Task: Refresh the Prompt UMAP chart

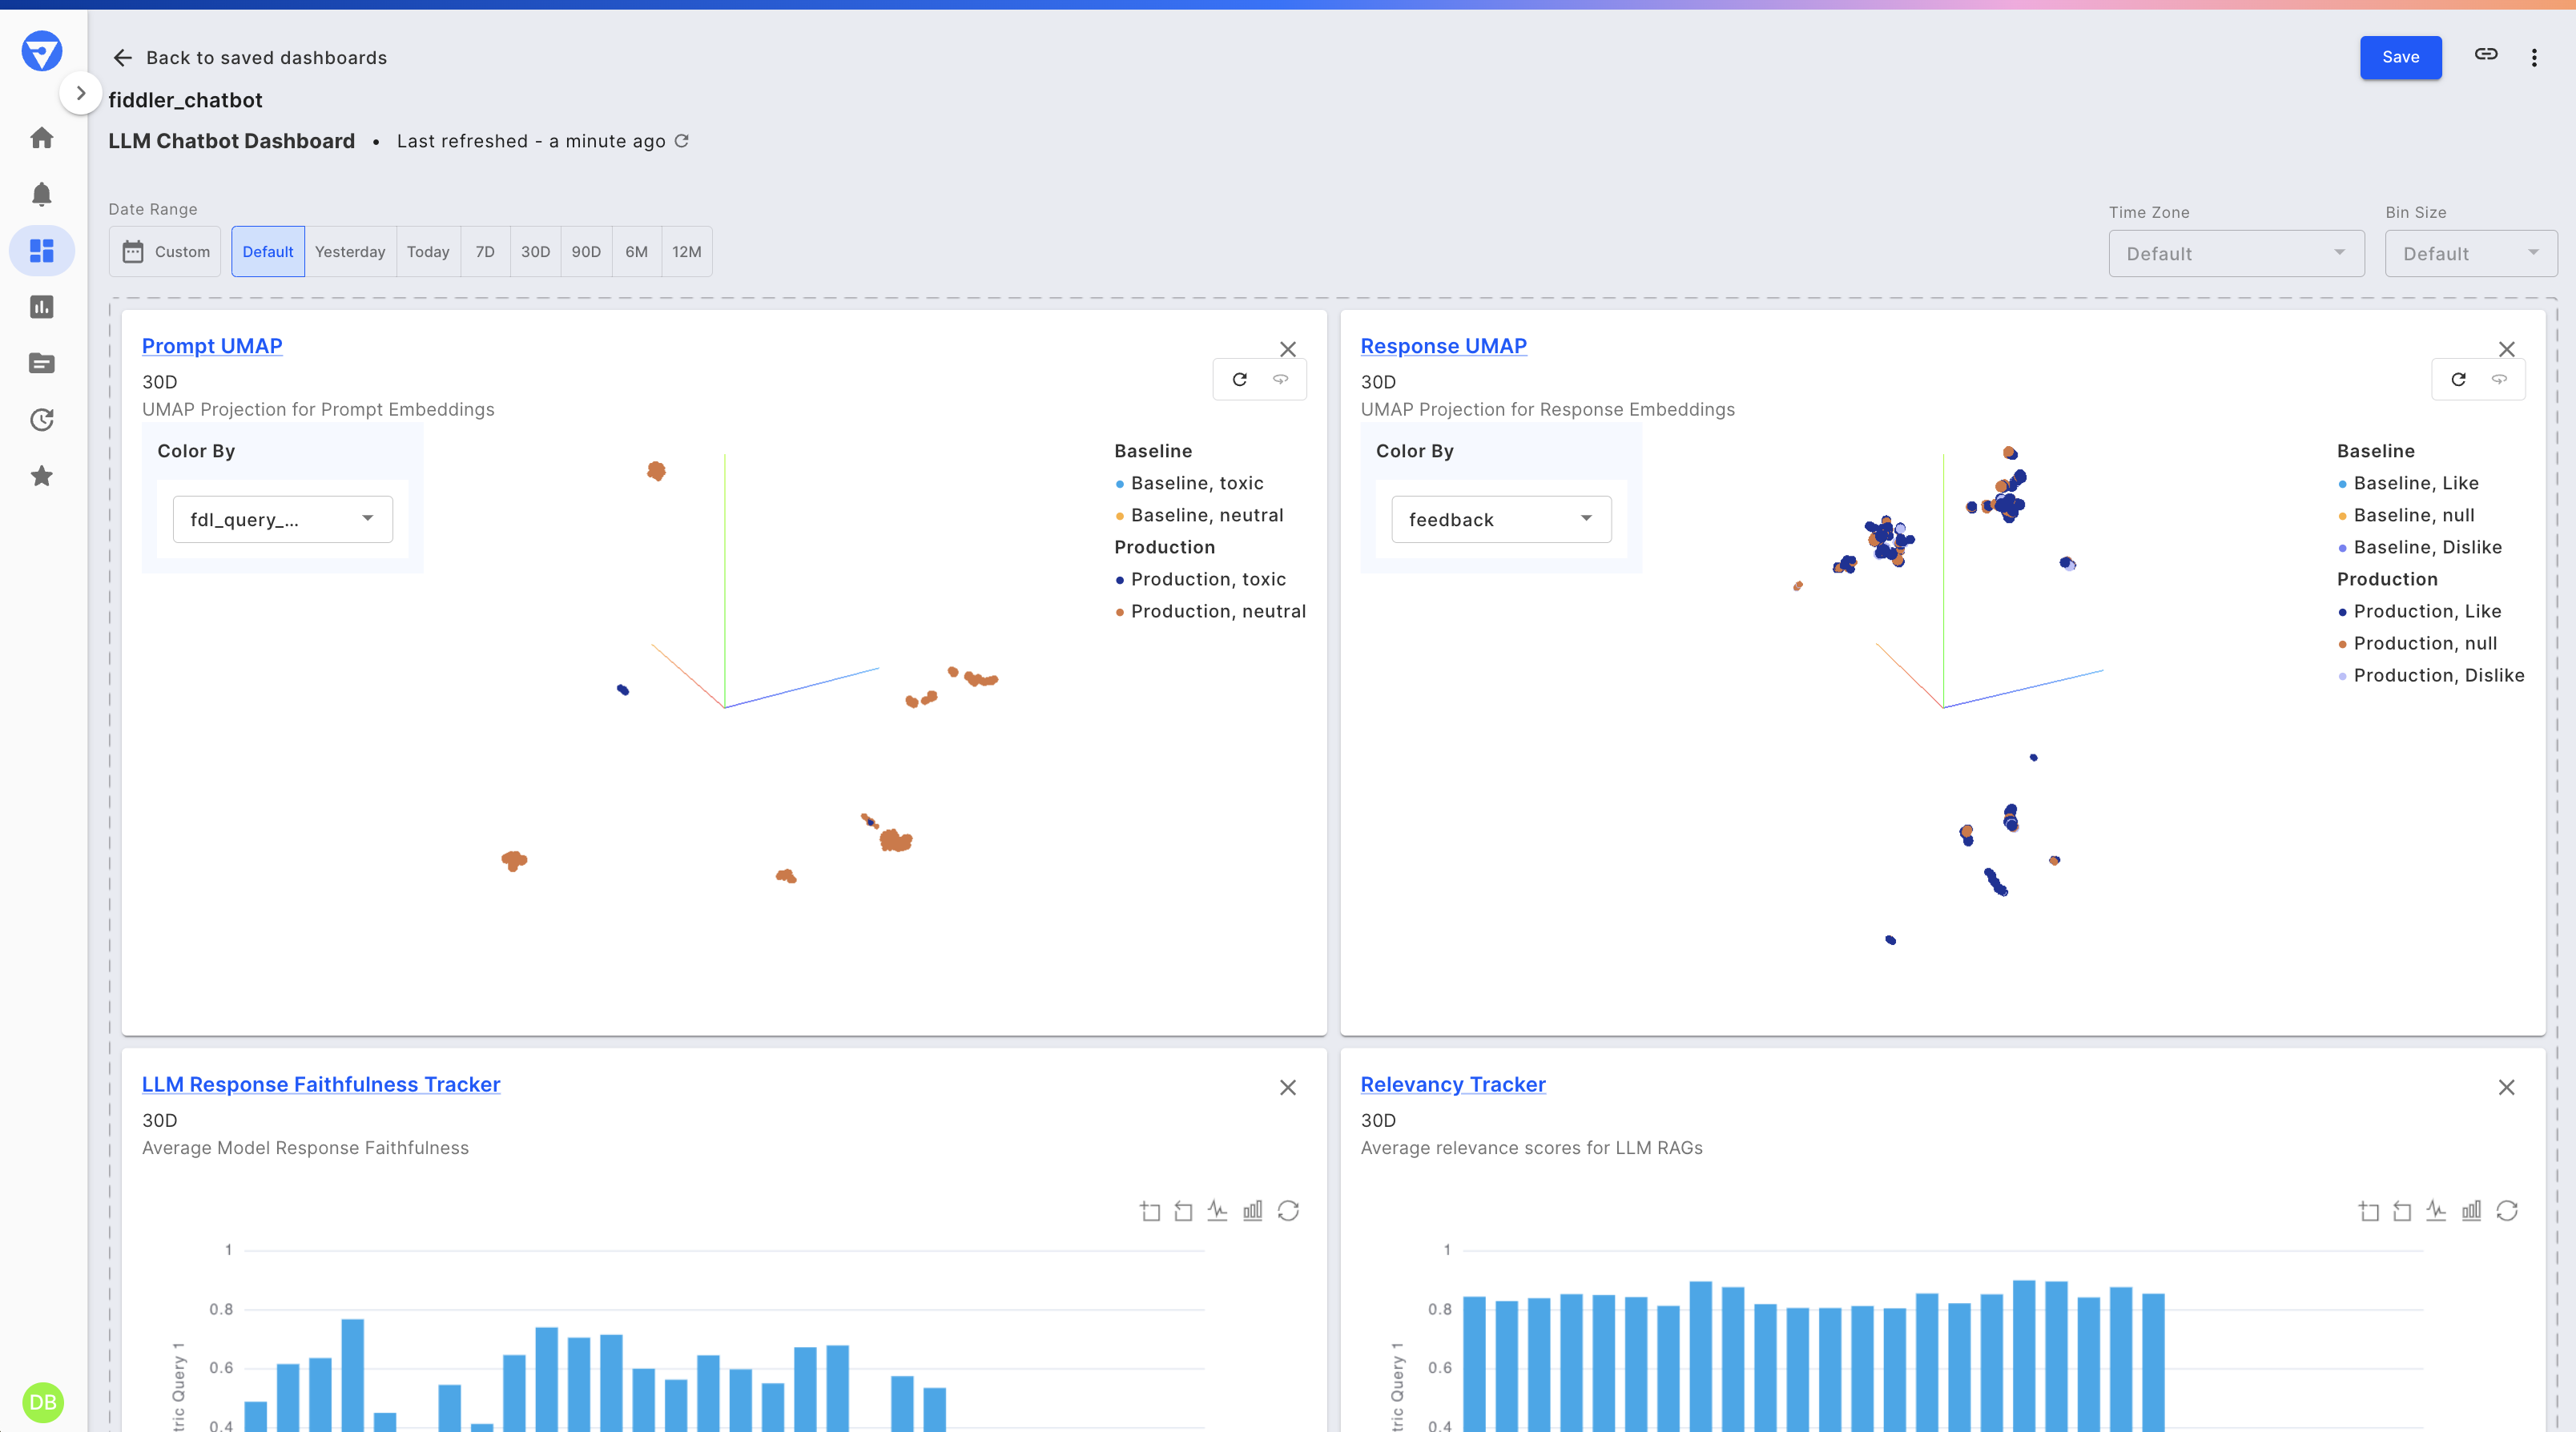Action: click(x=1239, y=379)
